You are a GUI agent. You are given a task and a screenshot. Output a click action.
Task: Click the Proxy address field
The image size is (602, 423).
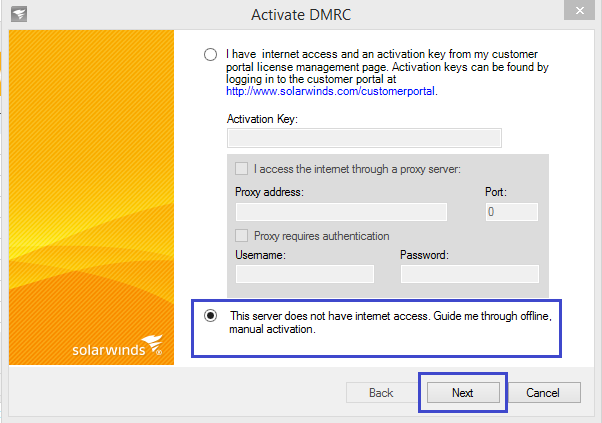click(341, 212)
